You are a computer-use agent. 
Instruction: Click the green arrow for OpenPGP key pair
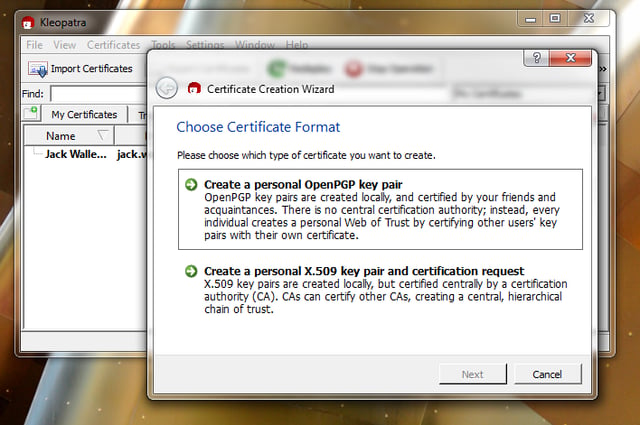coord(191,185)
